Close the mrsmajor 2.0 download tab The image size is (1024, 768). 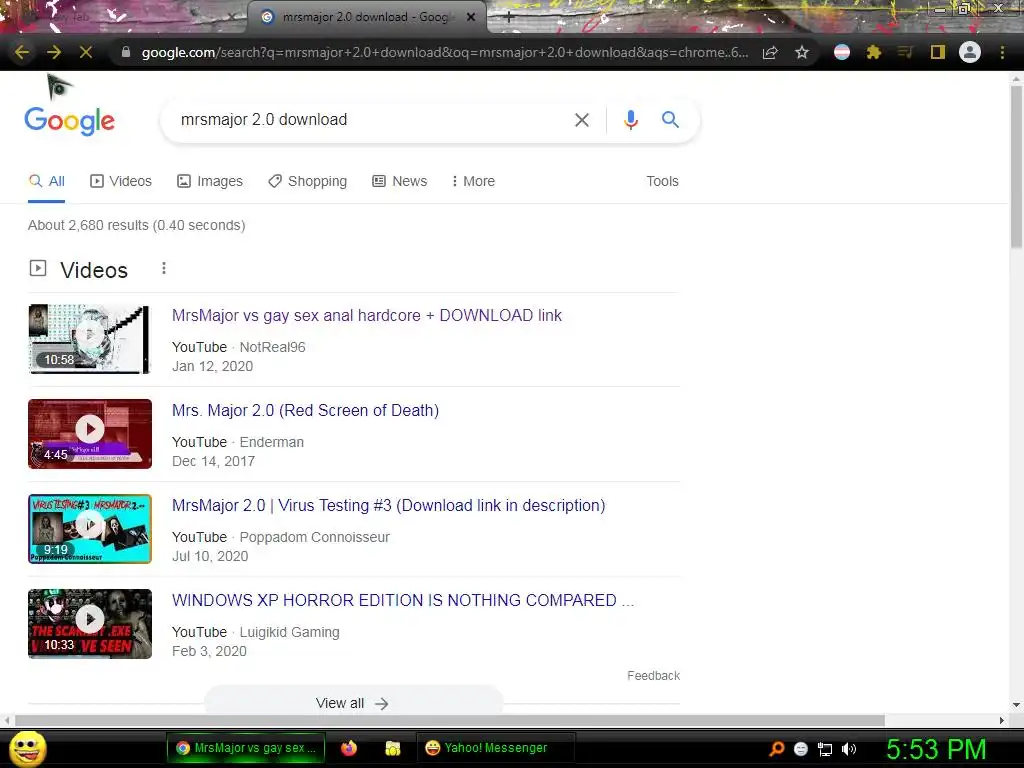coord(471,17)
